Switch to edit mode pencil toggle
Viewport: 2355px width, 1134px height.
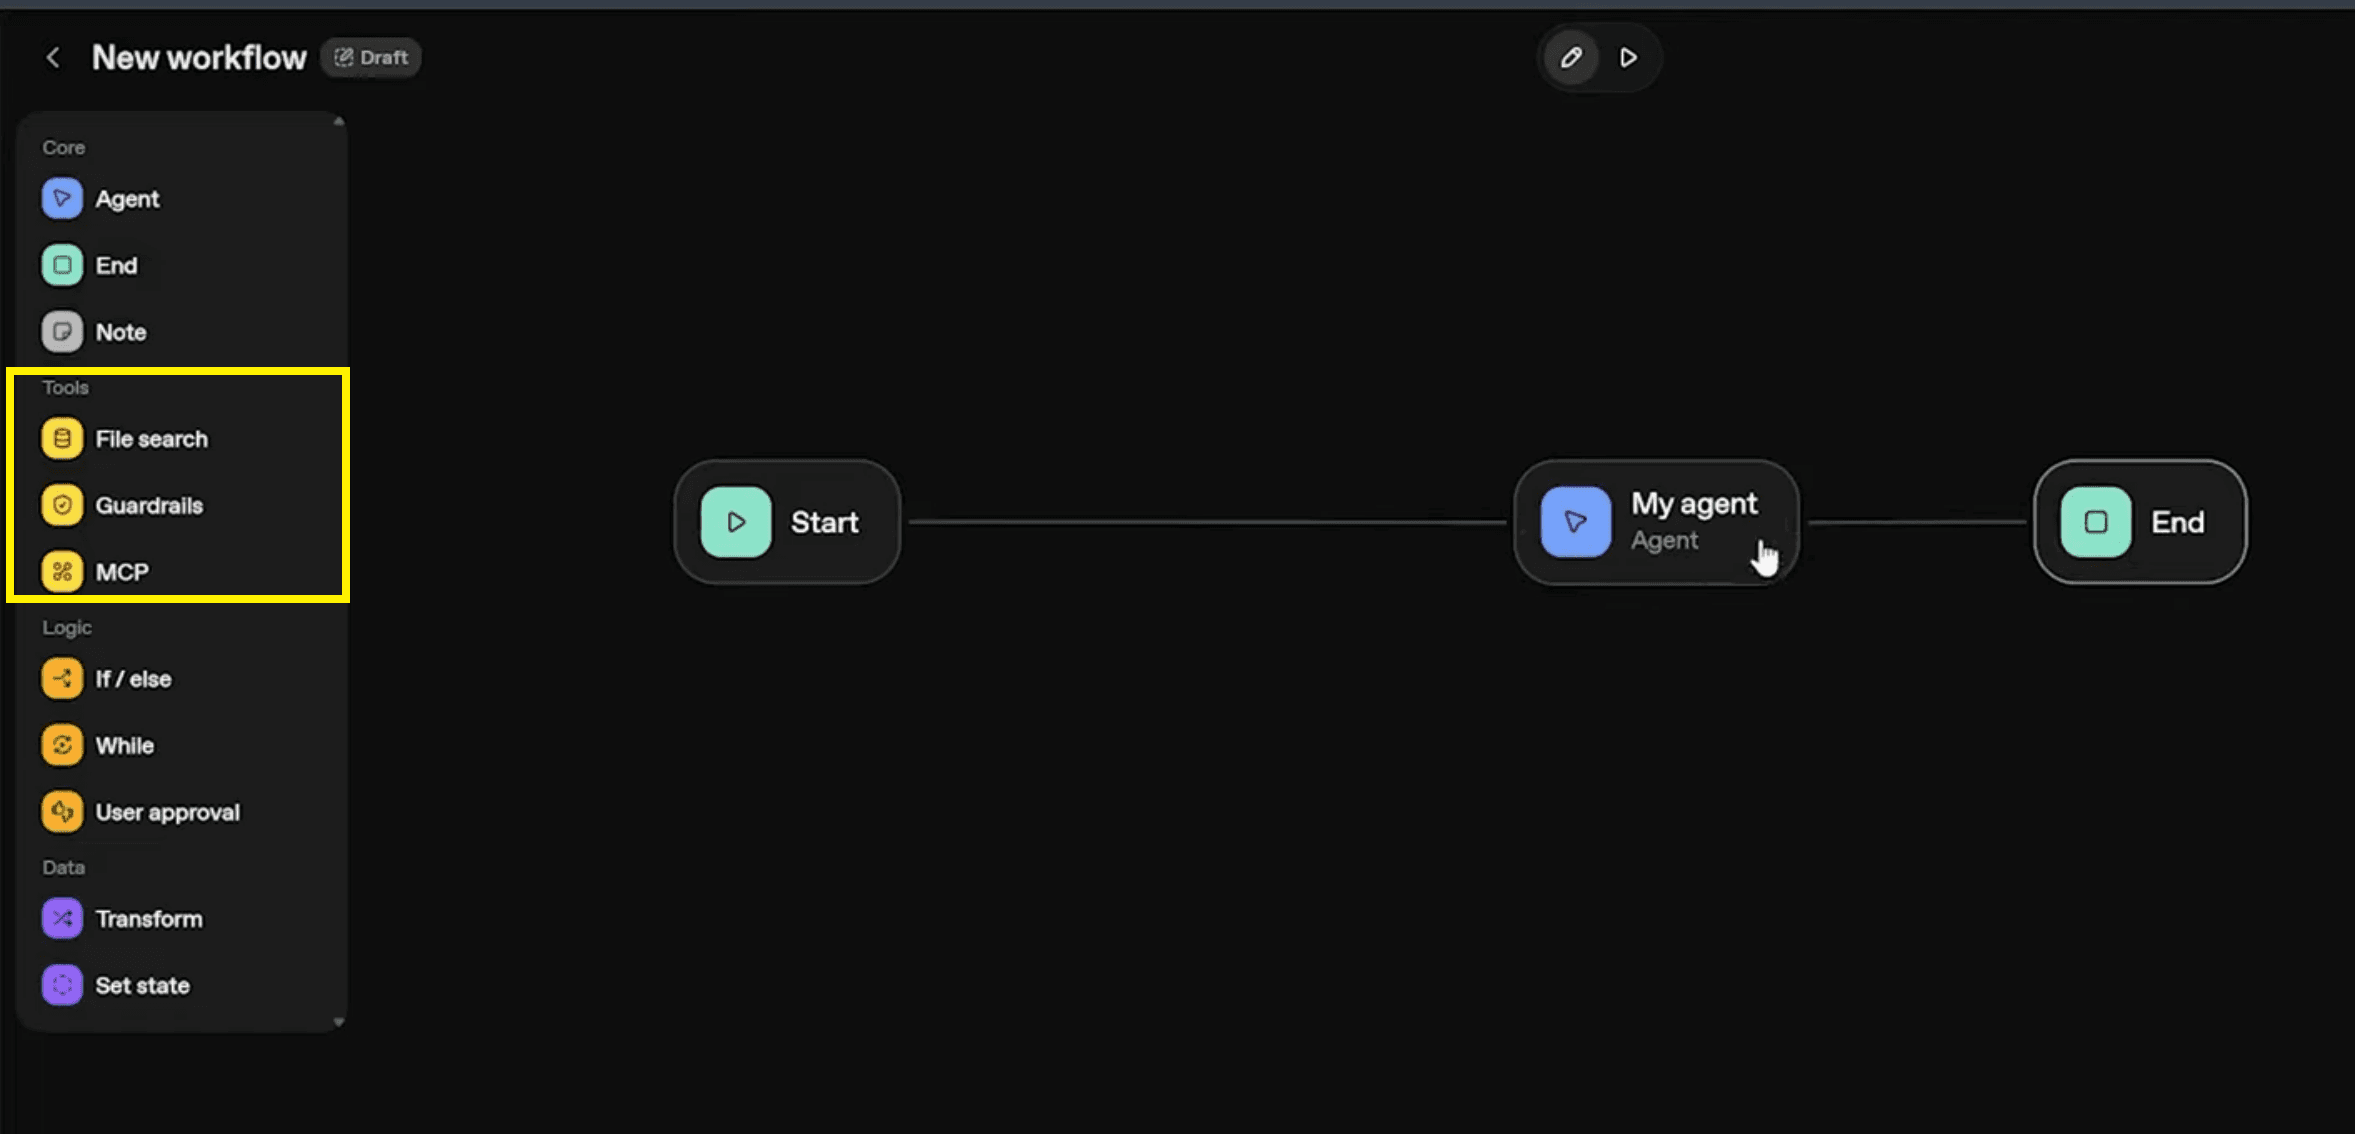tap(1571, 58)
